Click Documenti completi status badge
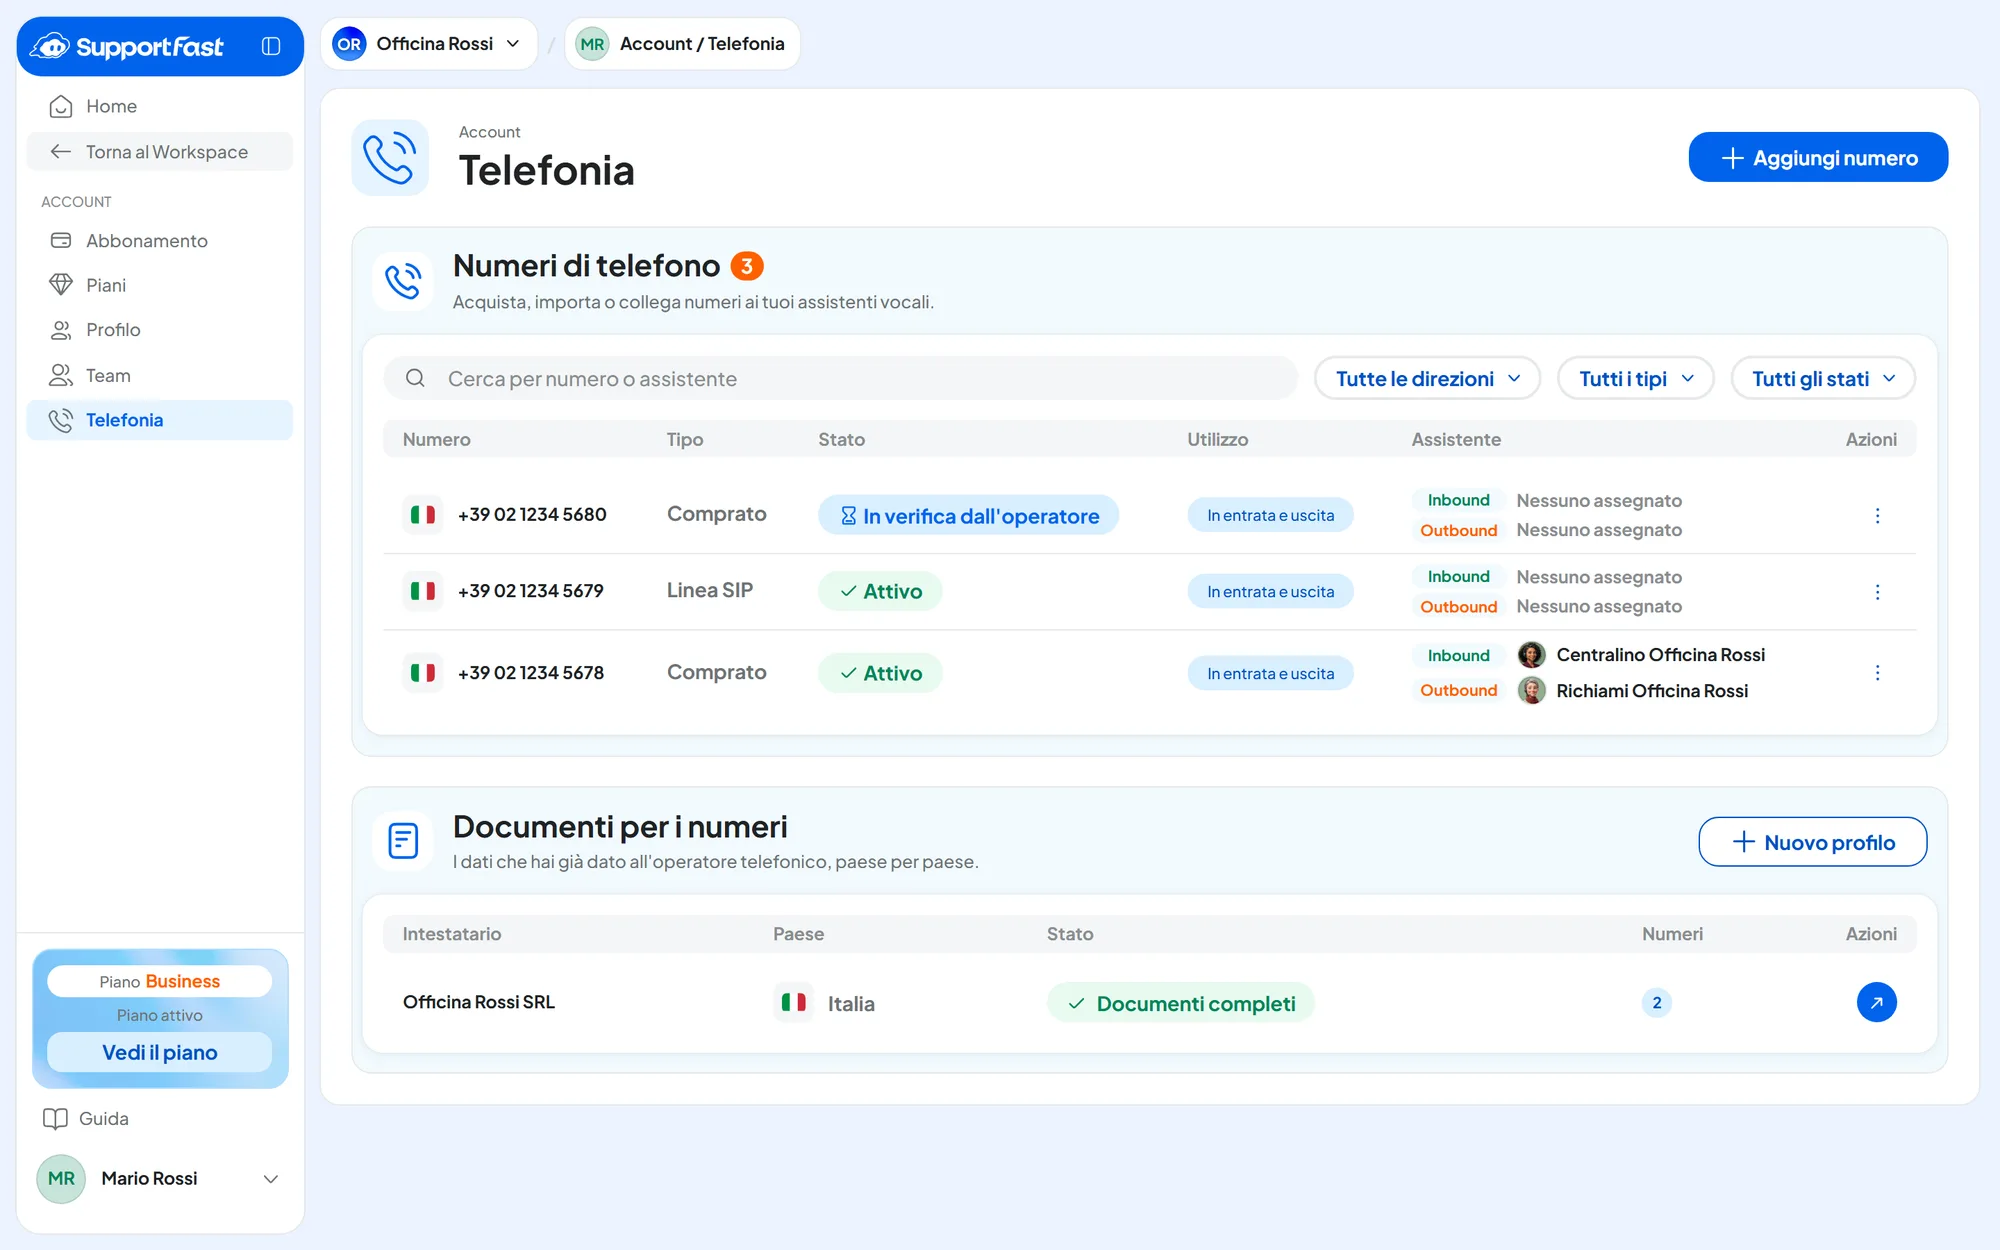Image resolution: width=2000 pixels, height=1250 pixels. click(x=1181, y=1003)
